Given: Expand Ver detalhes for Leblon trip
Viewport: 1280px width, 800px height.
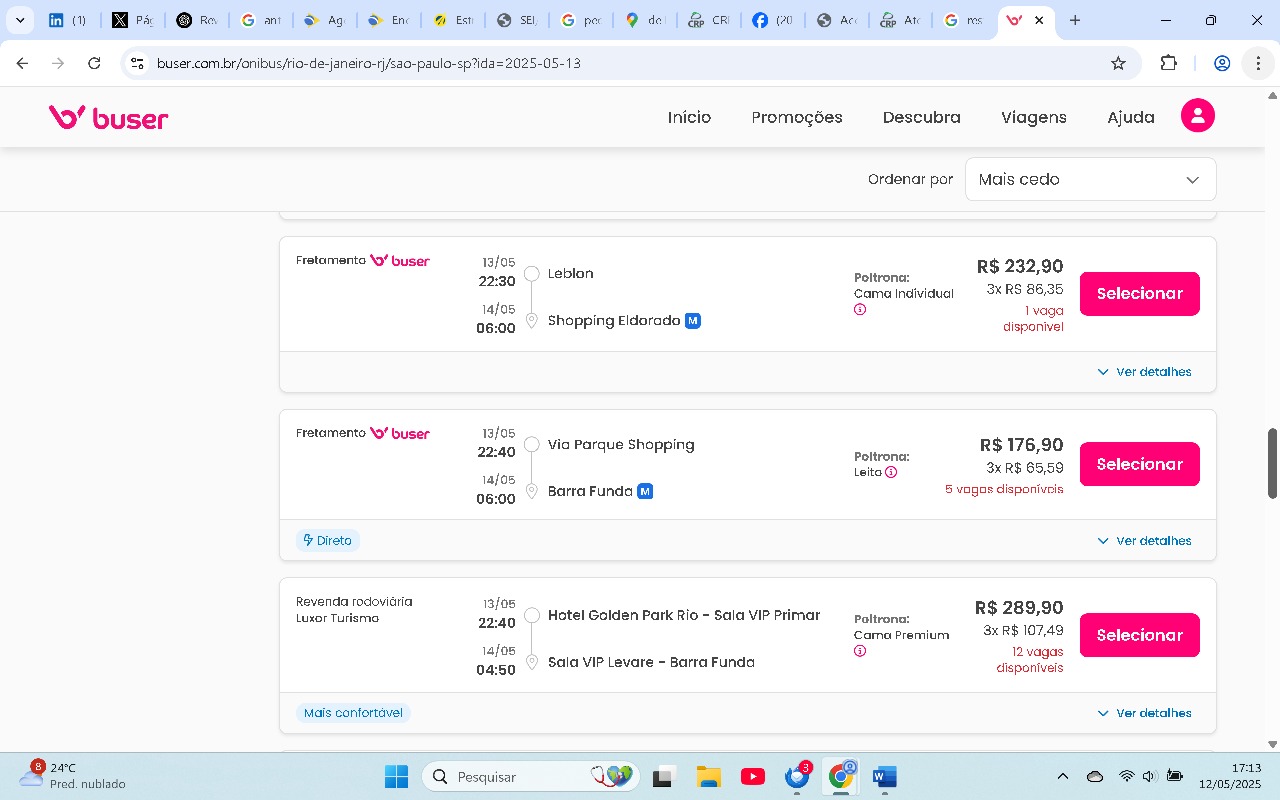Looking at the screenshot, I should [x=1144, y=372].
